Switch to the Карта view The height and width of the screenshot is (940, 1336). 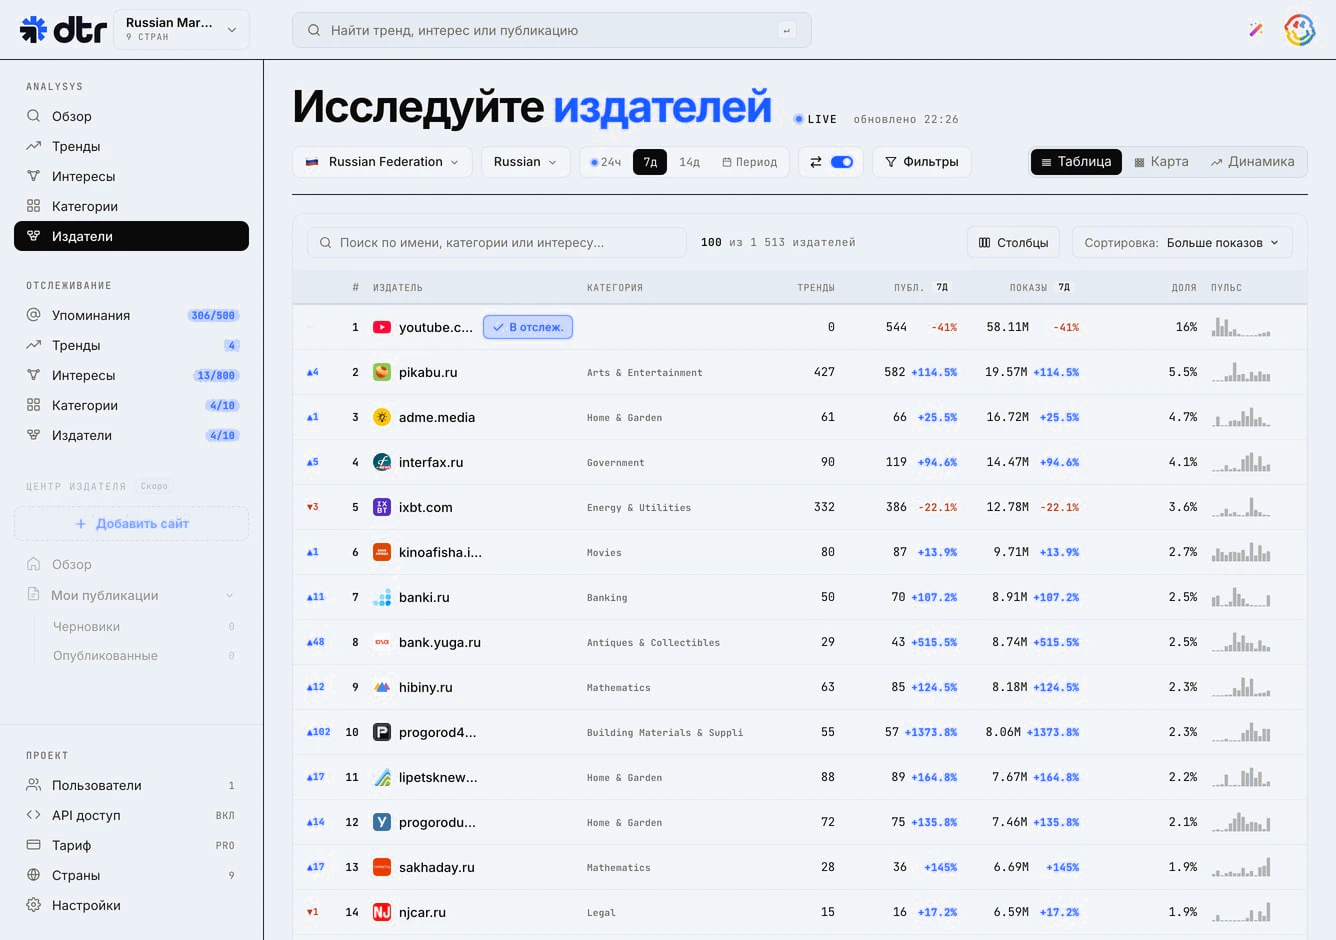coord(1160,162)
